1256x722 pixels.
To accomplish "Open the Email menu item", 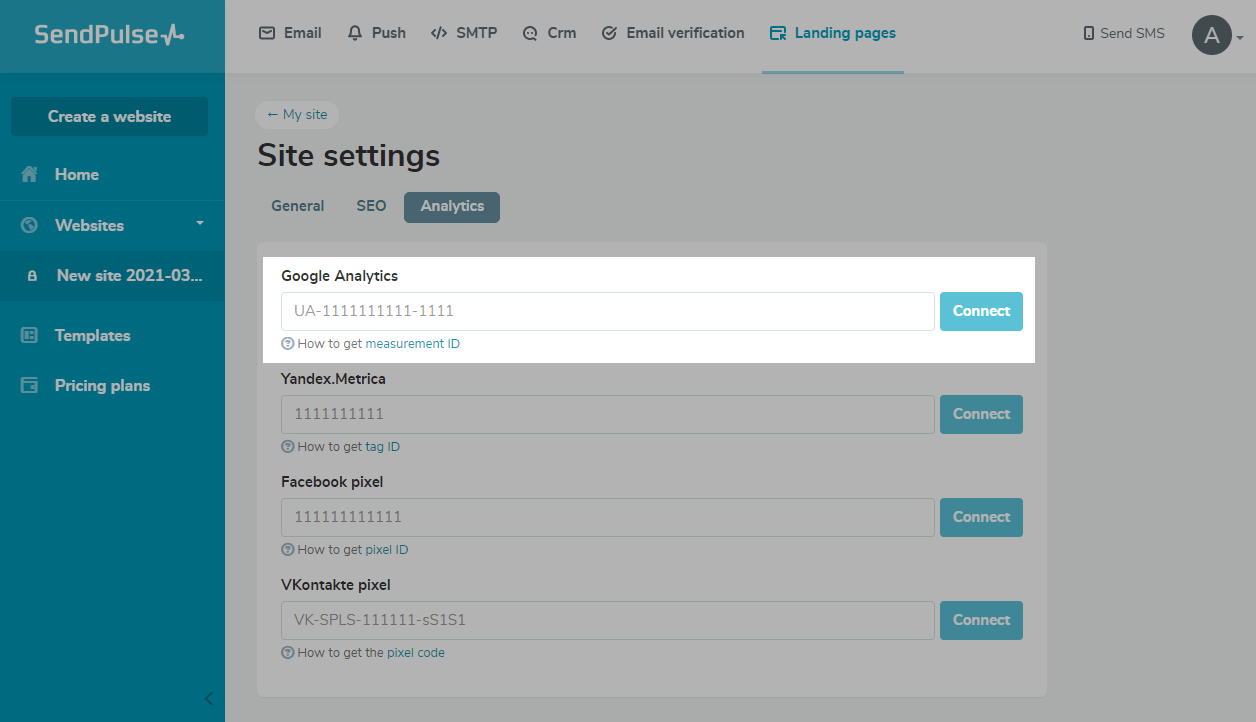I will coord(290,33).
